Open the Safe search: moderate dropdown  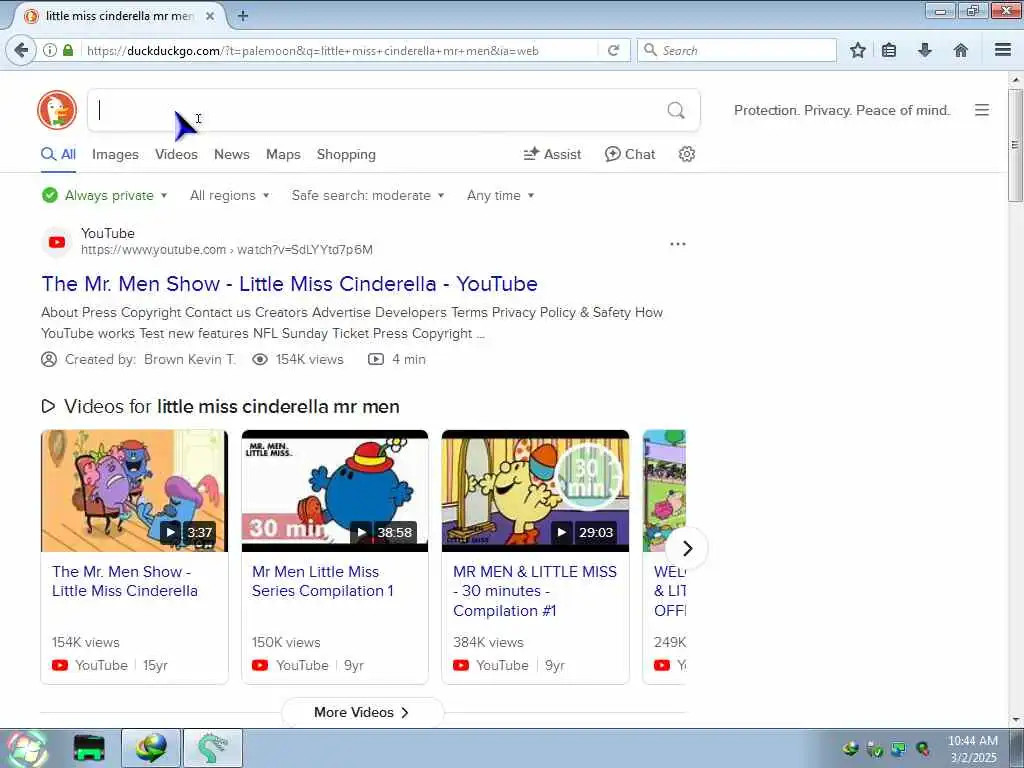point(368,195)
